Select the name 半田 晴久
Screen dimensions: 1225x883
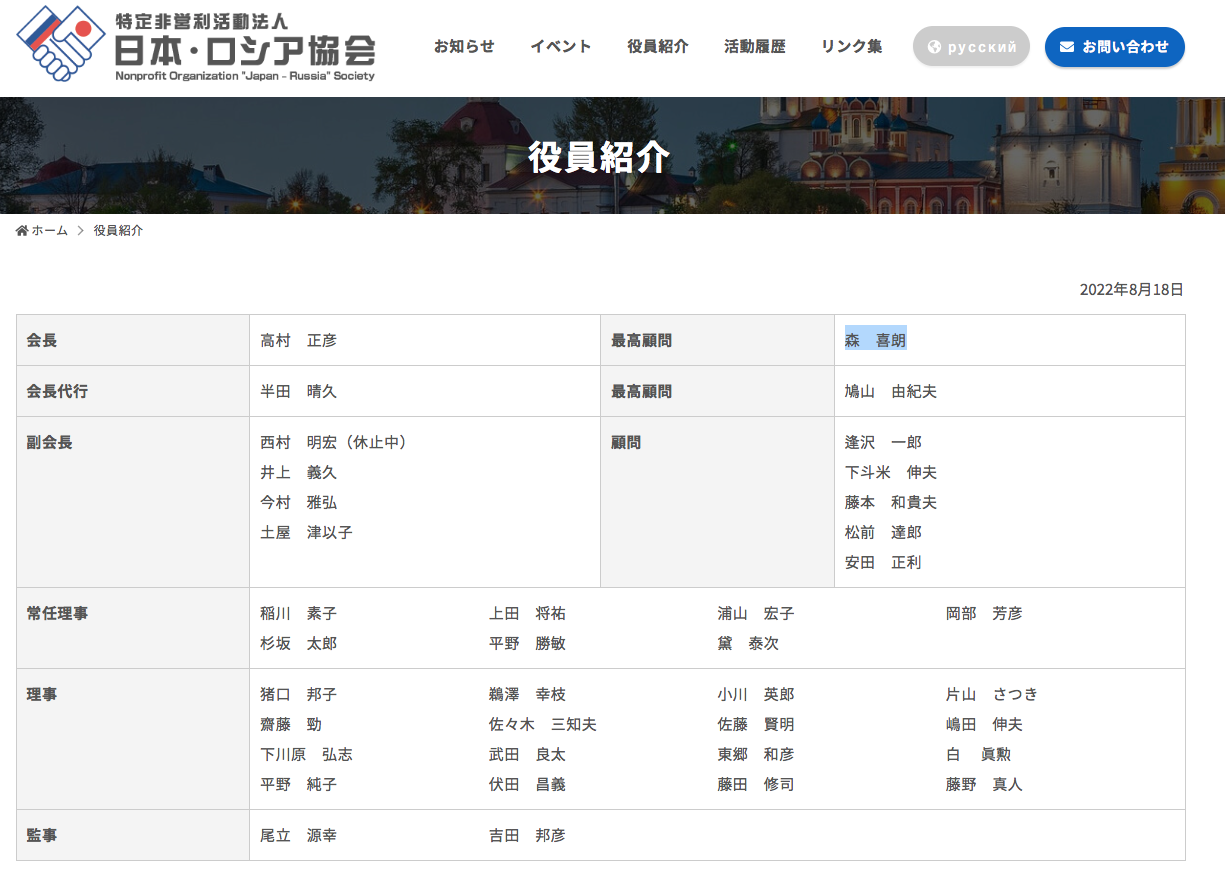point(299,392)
